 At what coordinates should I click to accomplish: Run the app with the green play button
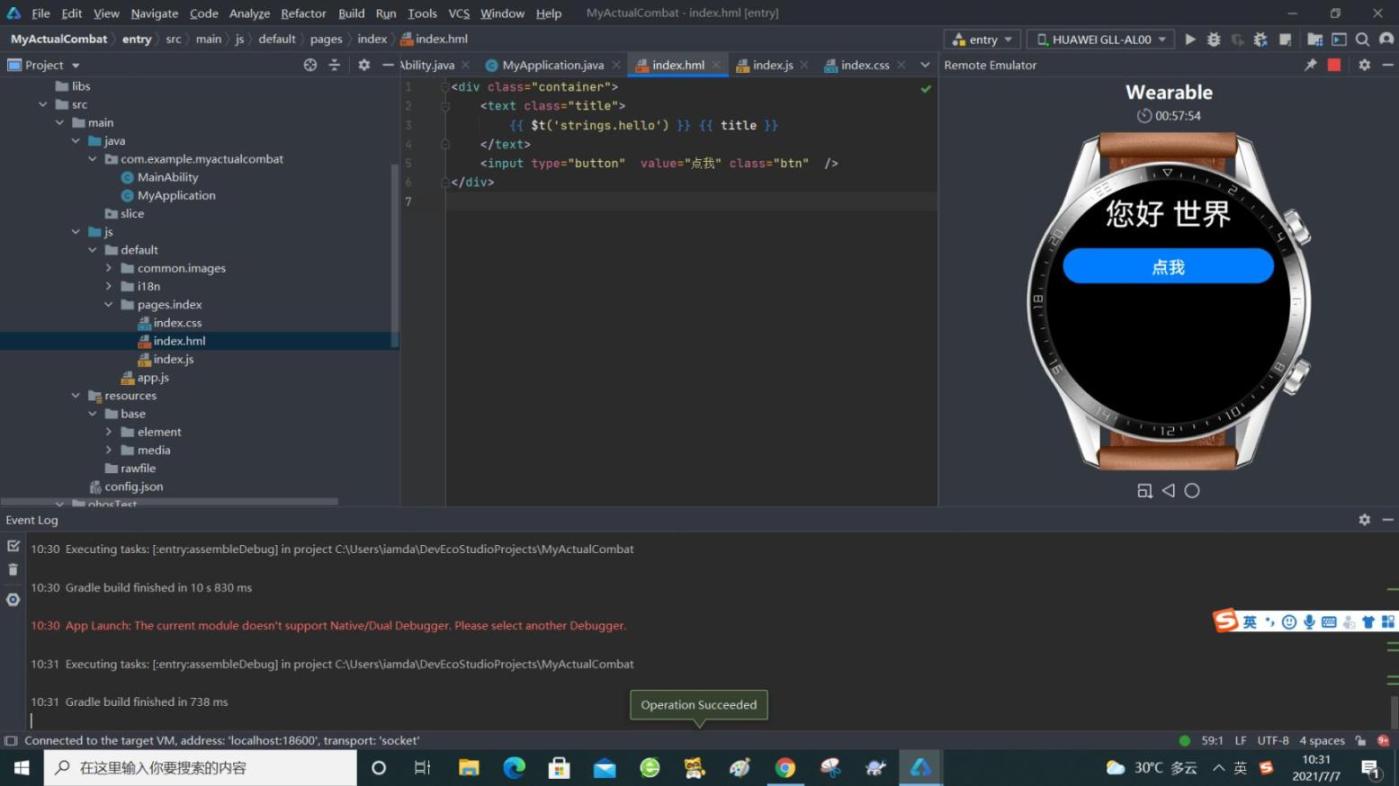[1190, 40]
